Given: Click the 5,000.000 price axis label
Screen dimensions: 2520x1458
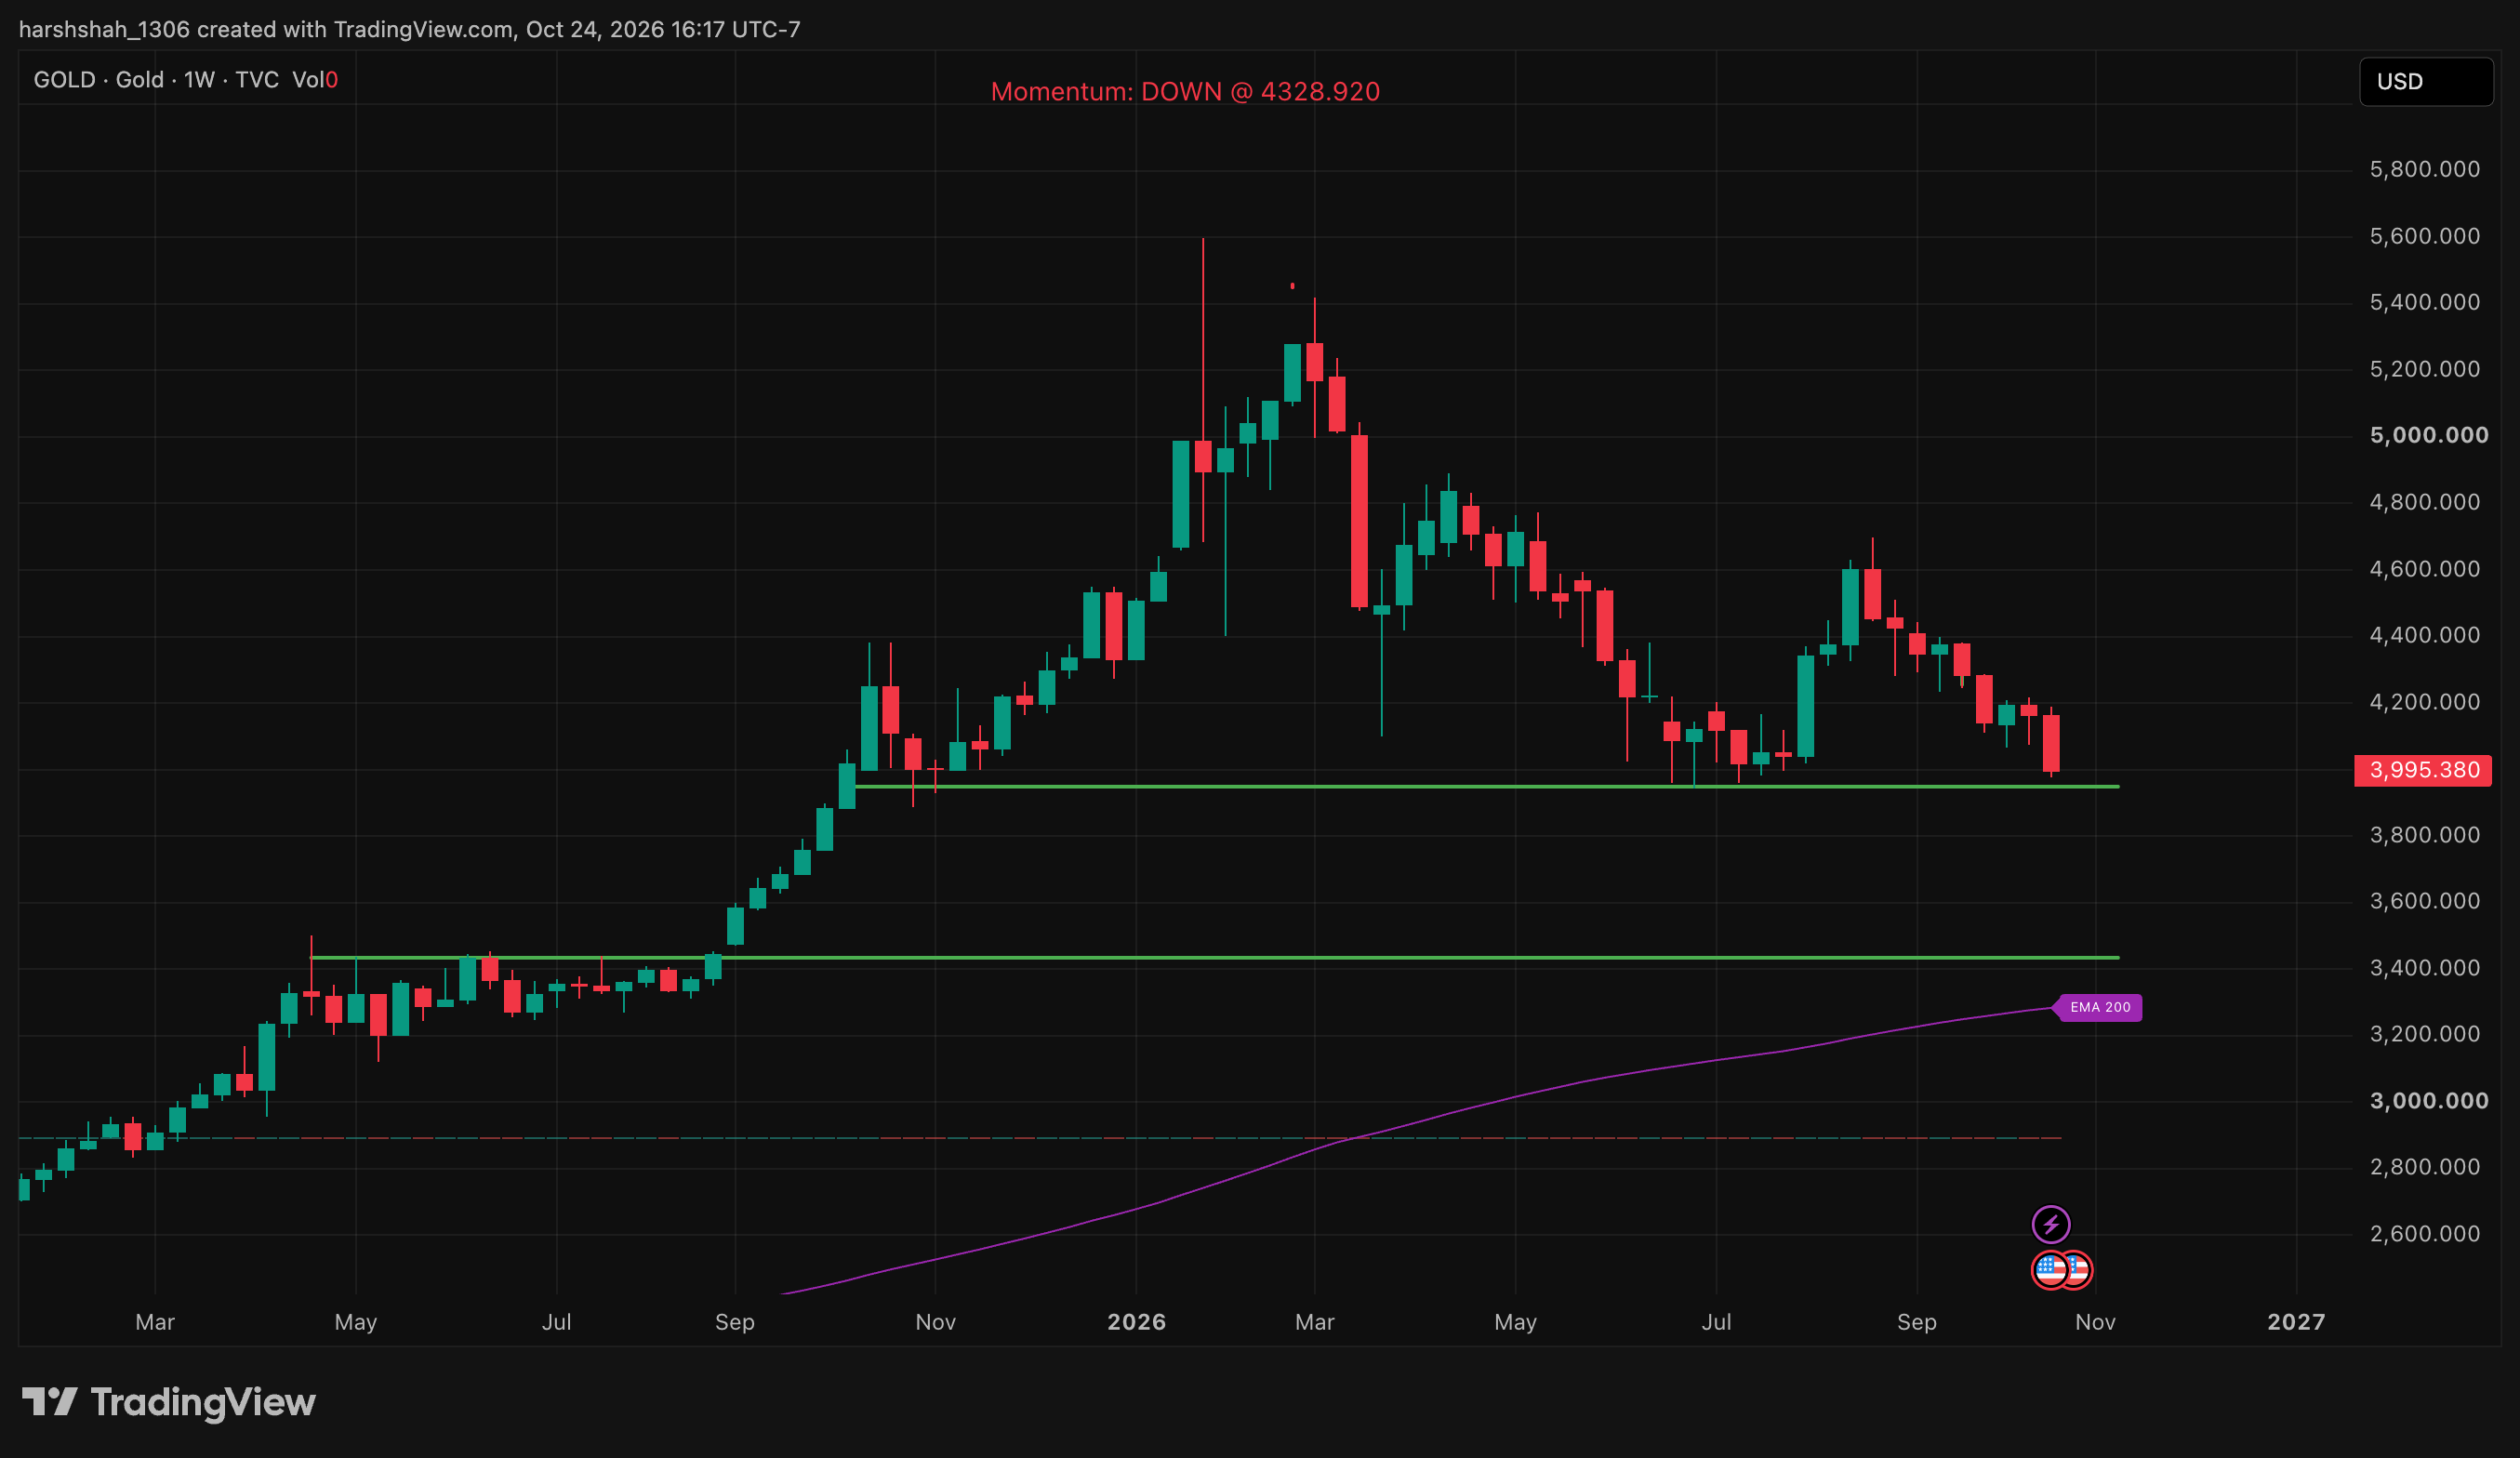Looking at the screenshot, I should click(2429, 435).
